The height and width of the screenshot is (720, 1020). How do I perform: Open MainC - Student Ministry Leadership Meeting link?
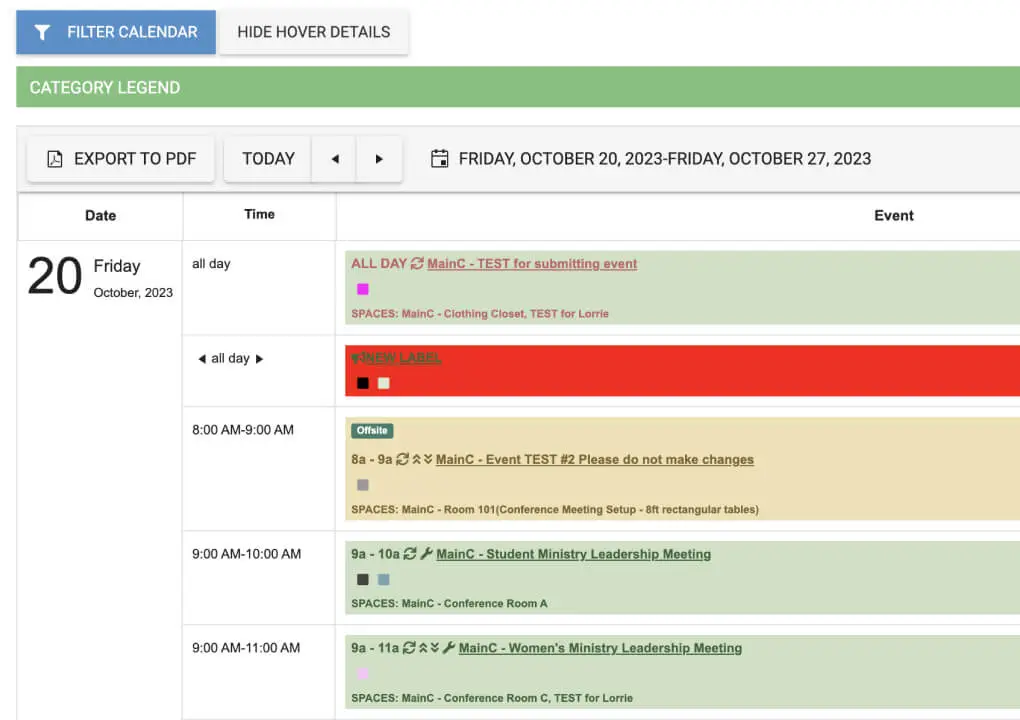(573, 554)
